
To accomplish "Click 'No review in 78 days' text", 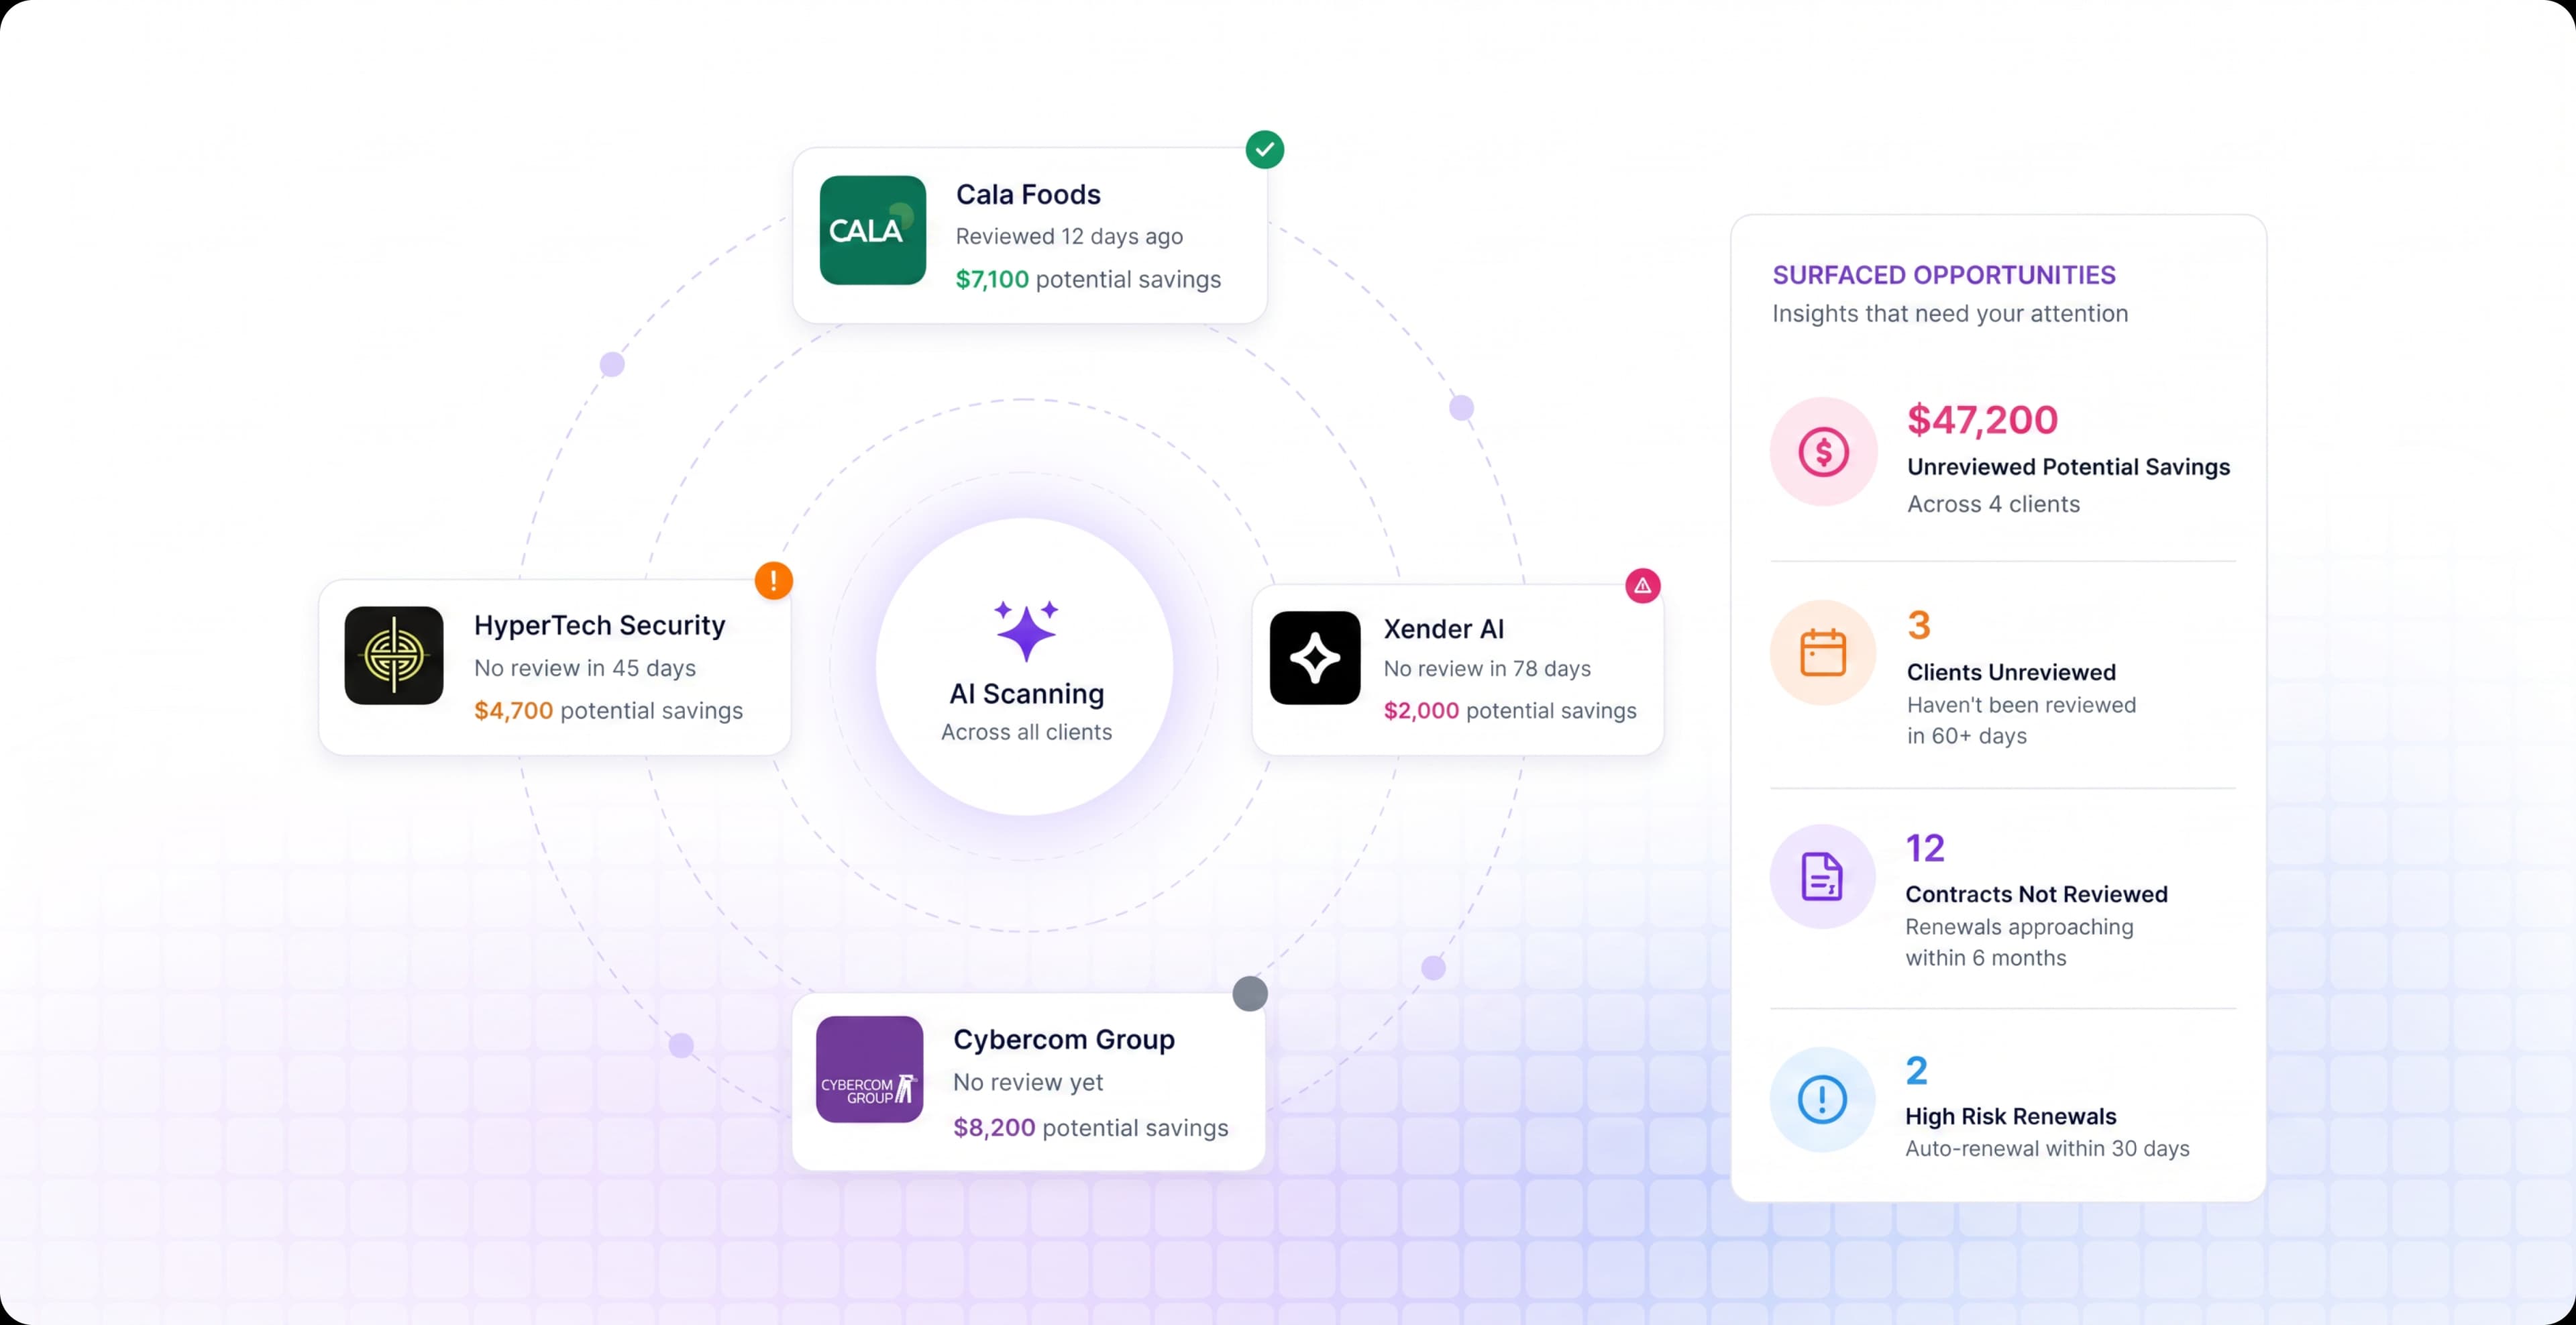I will (1487, 669).
